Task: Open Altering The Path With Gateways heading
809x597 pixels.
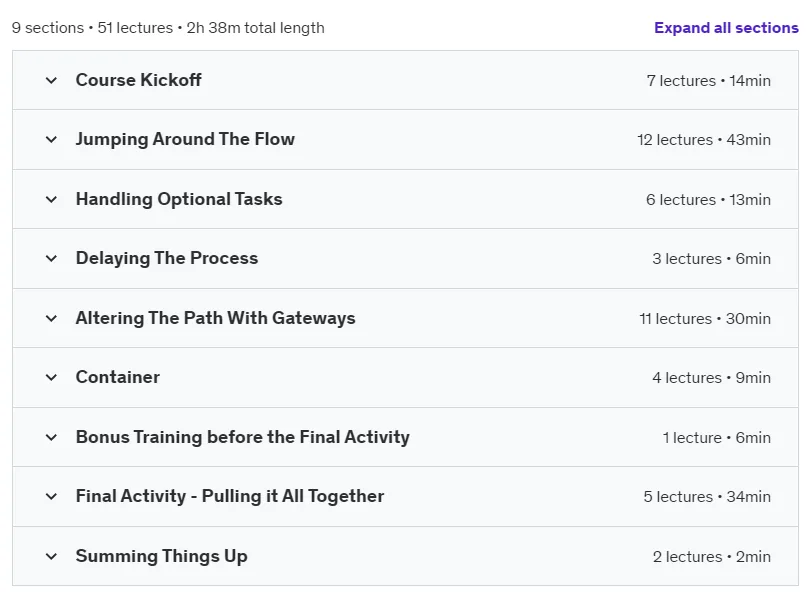Action: pos(216,318)
